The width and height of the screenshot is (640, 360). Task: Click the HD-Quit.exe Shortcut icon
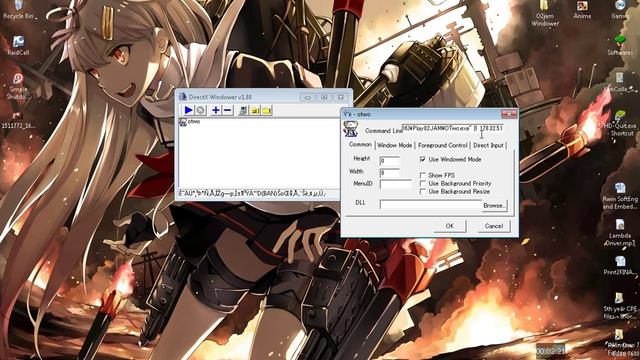point(620,123)
